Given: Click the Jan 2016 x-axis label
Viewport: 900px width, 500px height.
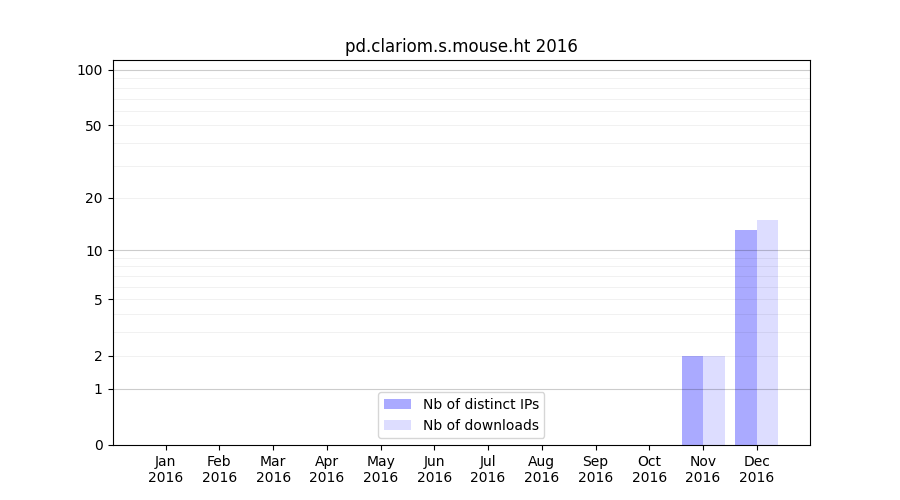Looking at the screenshot, I should (166, 469).
